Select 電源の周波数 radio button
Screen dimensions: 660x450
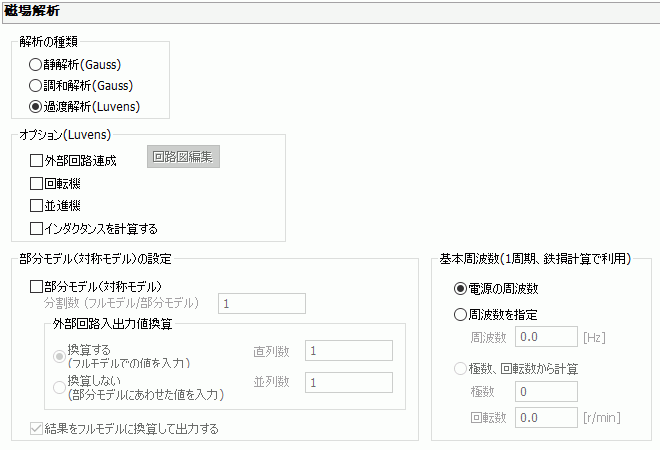tap(460, 289)
